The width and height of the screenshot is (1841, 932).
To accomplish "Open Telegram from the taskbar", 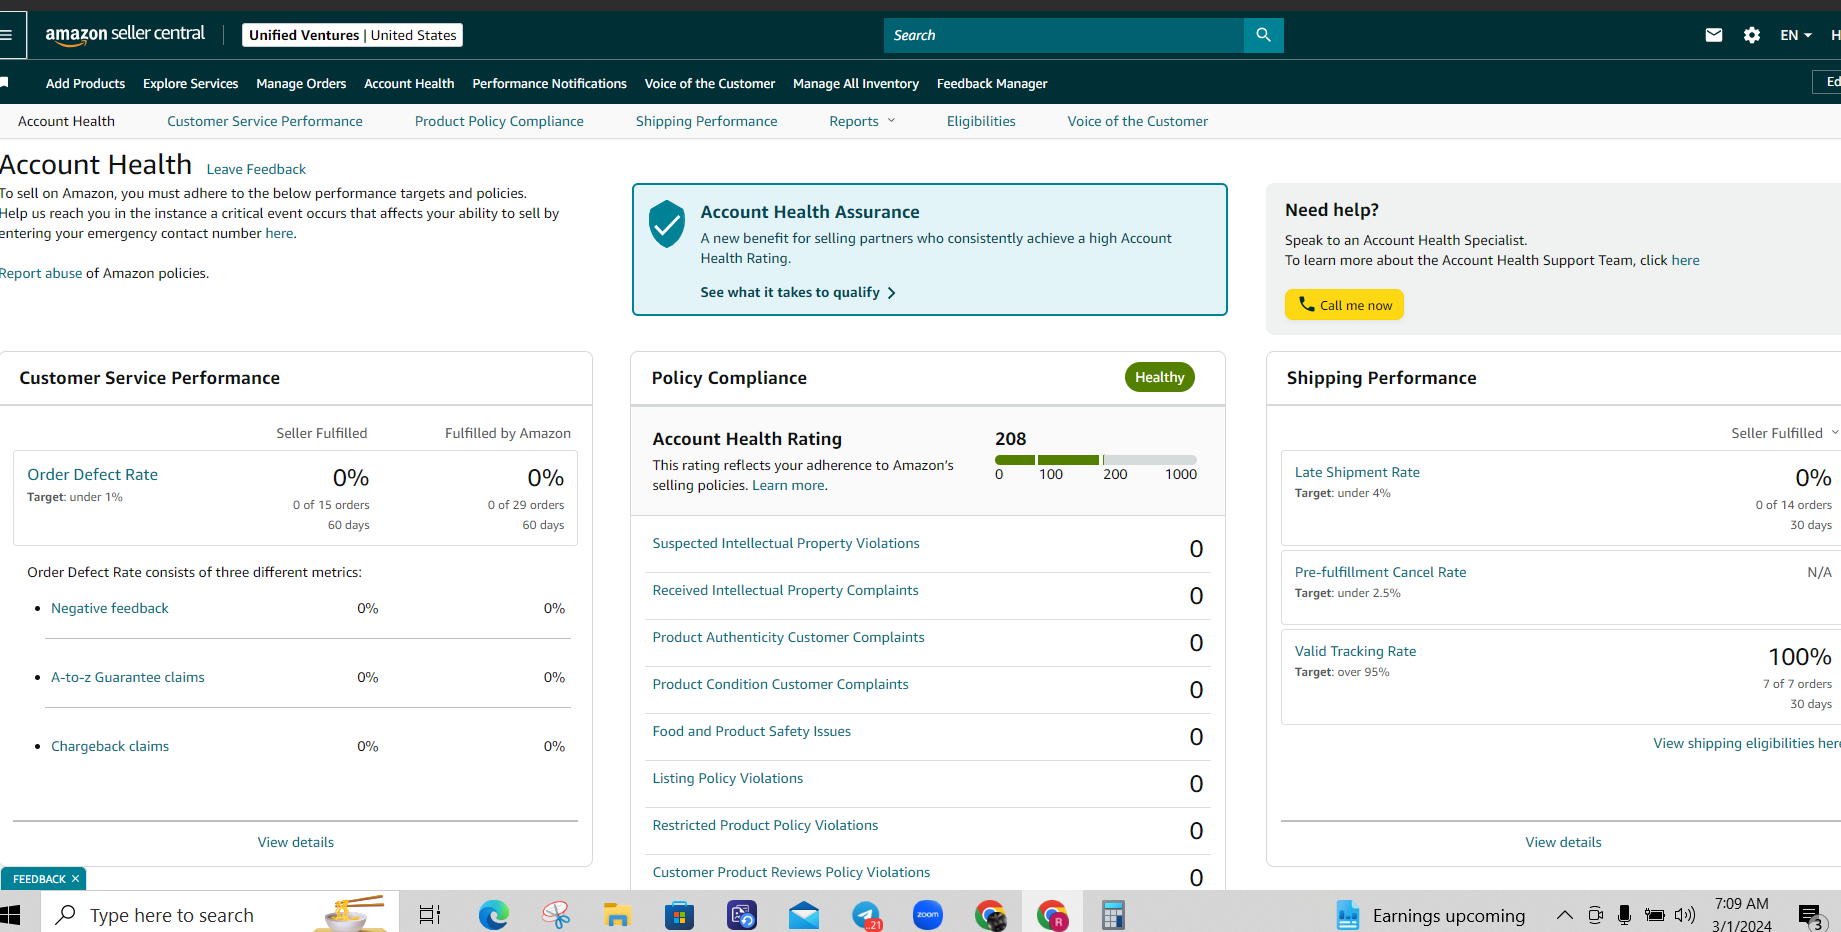I will [x=866, y=915].
